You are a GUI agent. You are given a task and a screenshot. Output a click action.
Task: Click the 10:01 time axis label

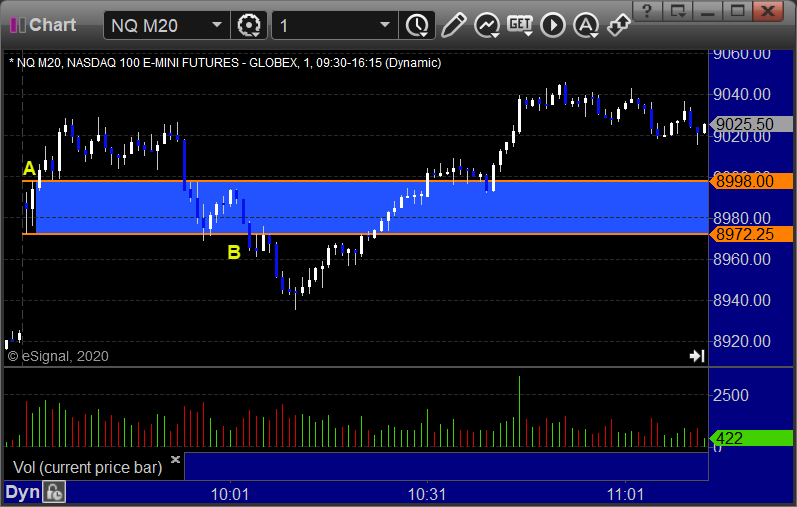click(230, 494)
